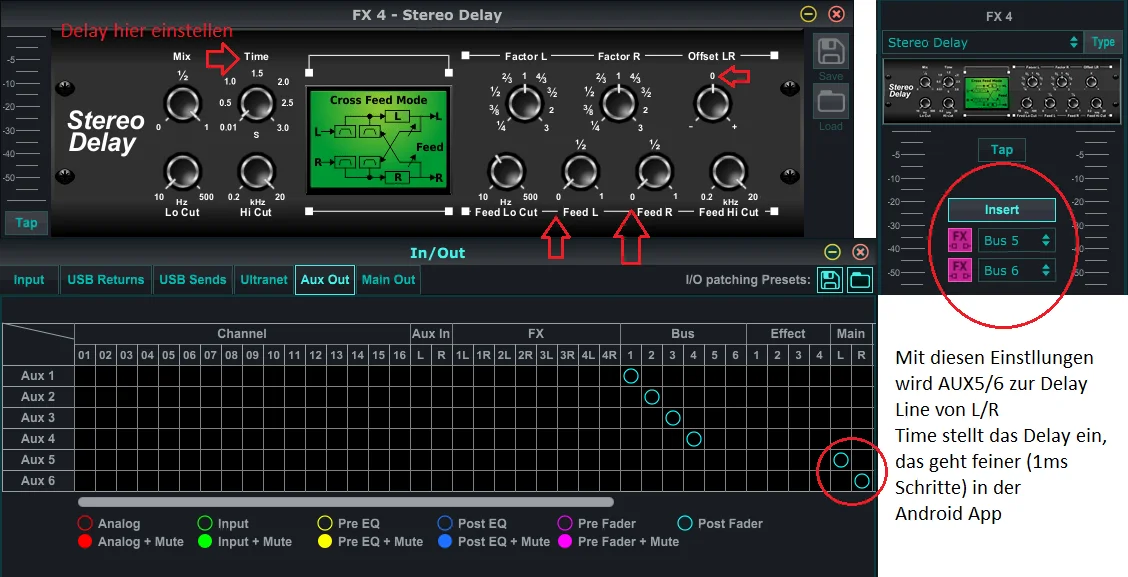Select the Post EQ + Mute tap point
Screen dimensions: 1128x577
click(445, 541)
